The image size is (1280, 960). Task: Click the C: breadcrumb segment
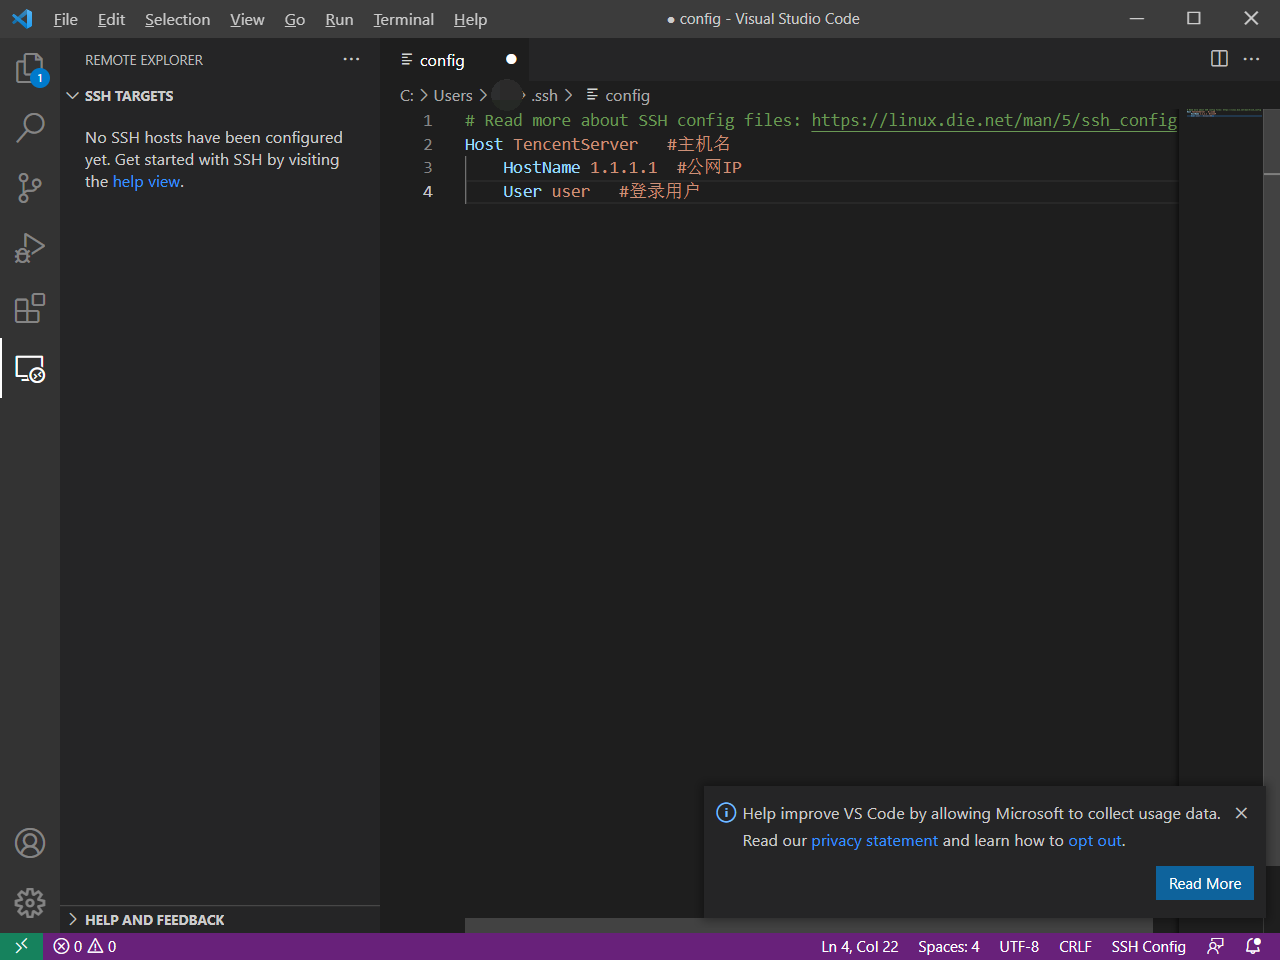point(407,95)
